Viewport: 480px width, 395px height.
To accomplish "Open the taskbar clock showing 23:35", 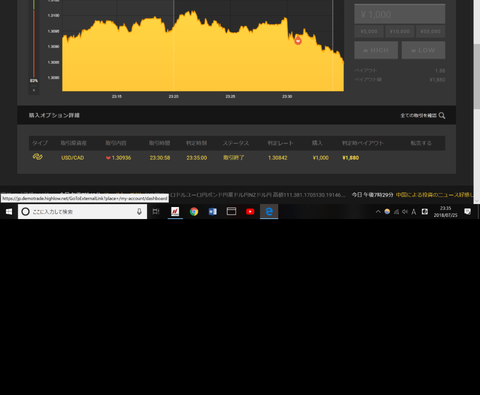I will tap(445, 212).
